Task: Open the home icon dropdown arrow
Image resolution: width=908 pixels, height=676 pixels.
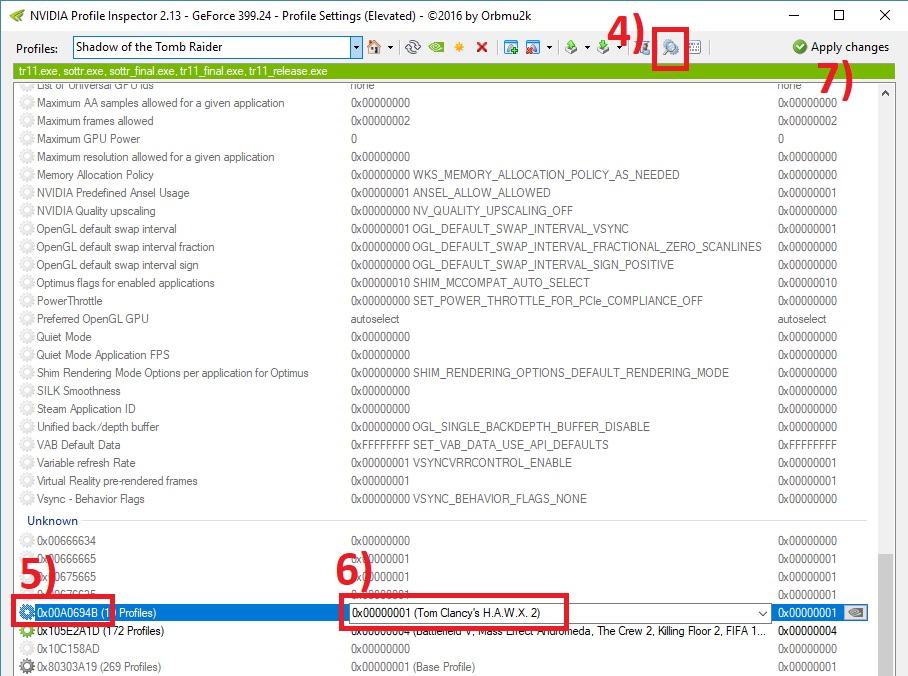Action: point(390,47)
